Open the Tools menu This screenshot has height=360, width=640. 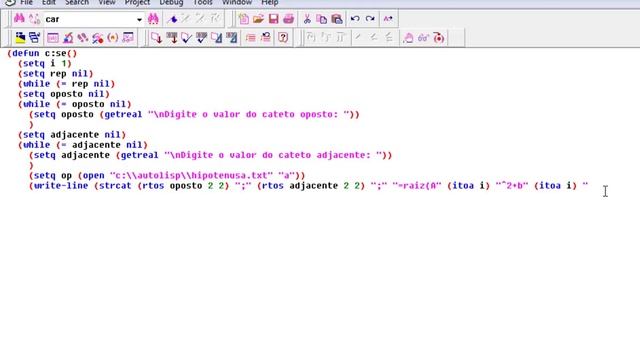pyautogui.click(x=202, y=3)
